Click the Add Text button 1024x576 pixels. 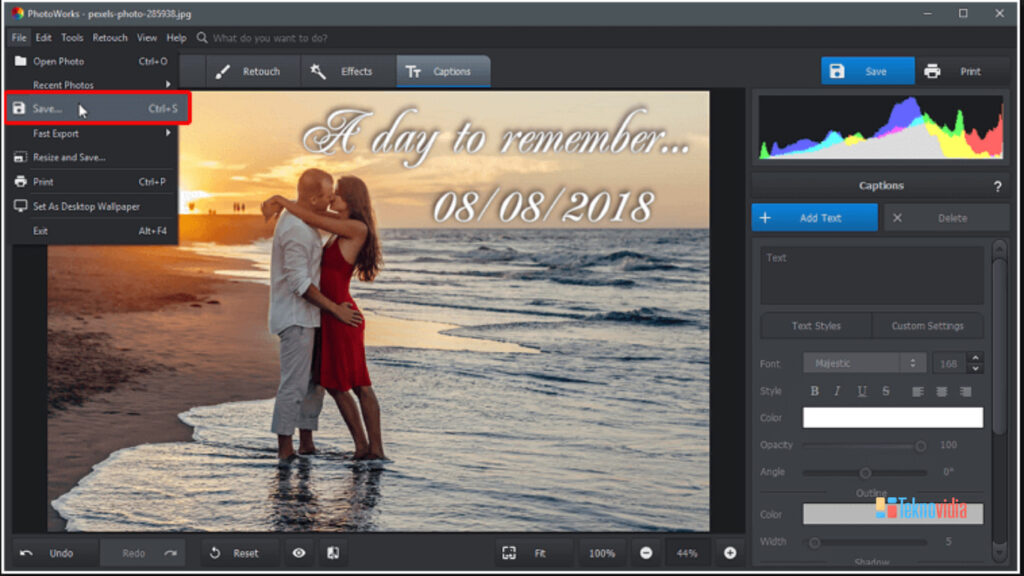[814, 217]
